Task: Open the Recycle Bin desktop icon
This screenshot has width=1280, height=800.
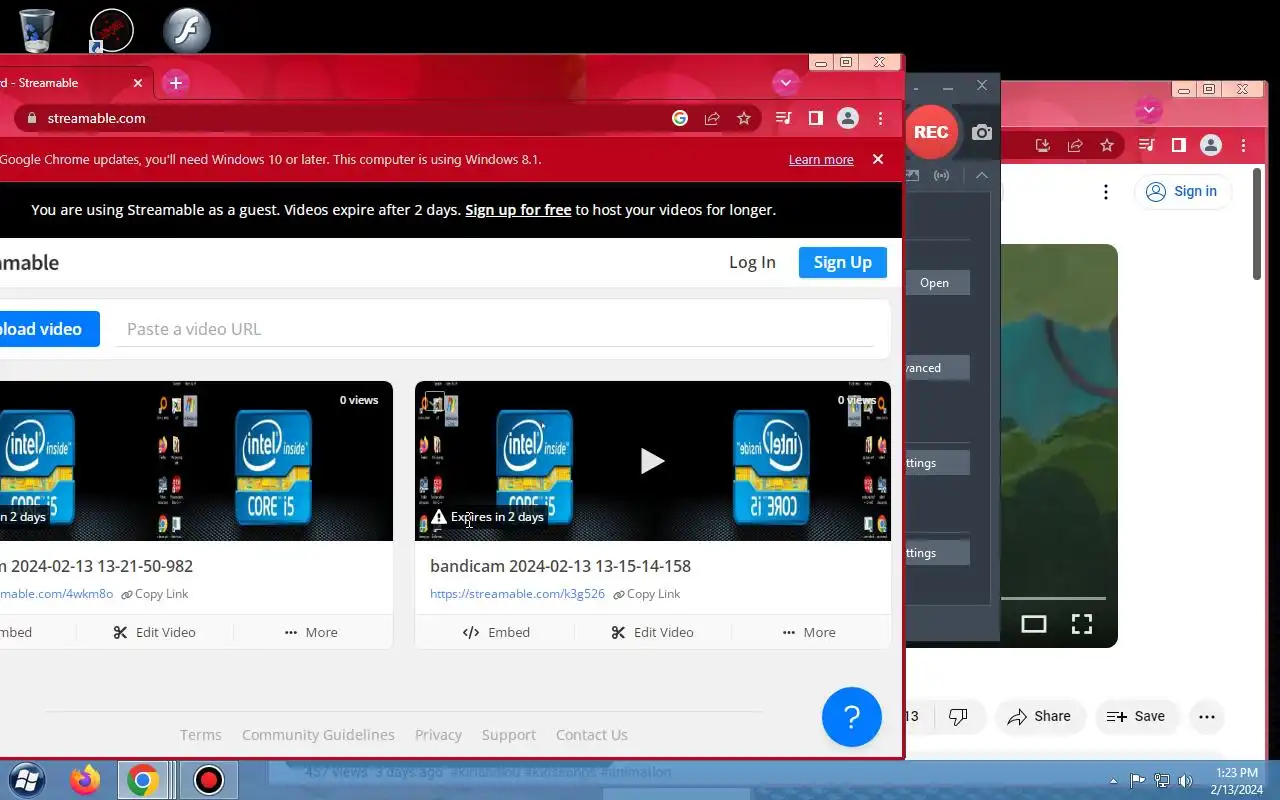Action: 37,30
